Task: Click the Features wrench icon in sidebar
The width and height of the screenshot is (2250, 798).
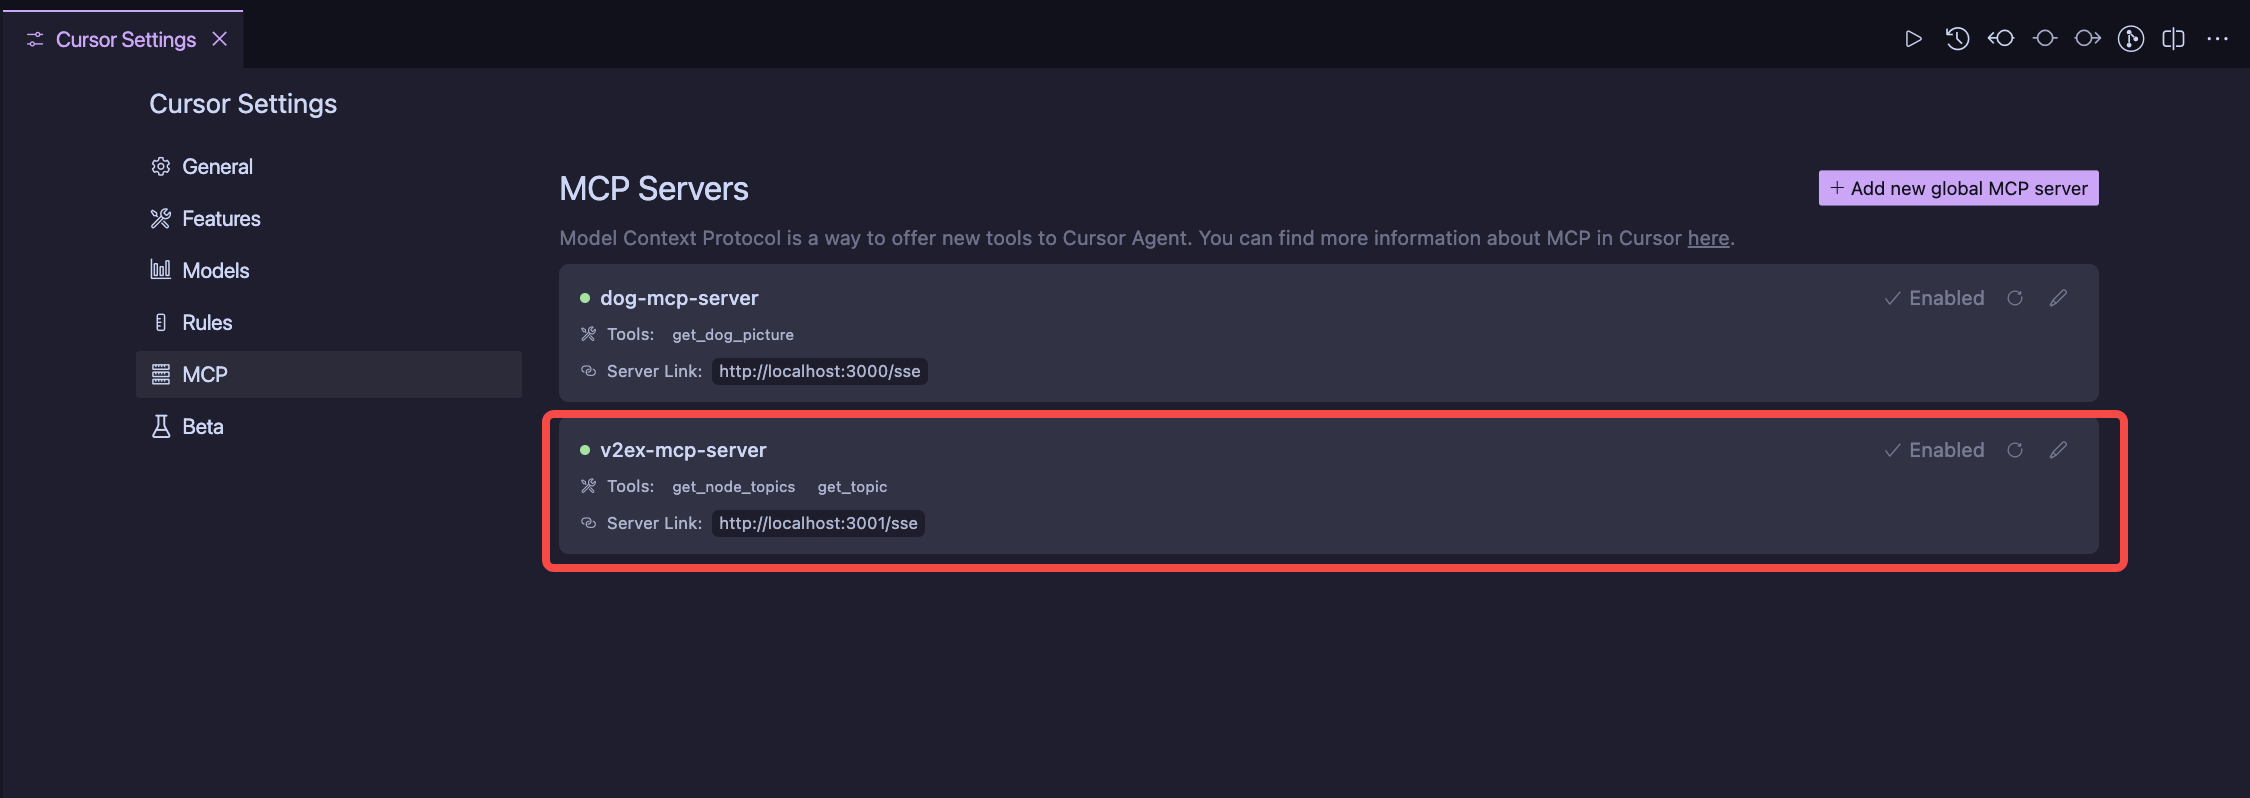Action: [160, 219]
